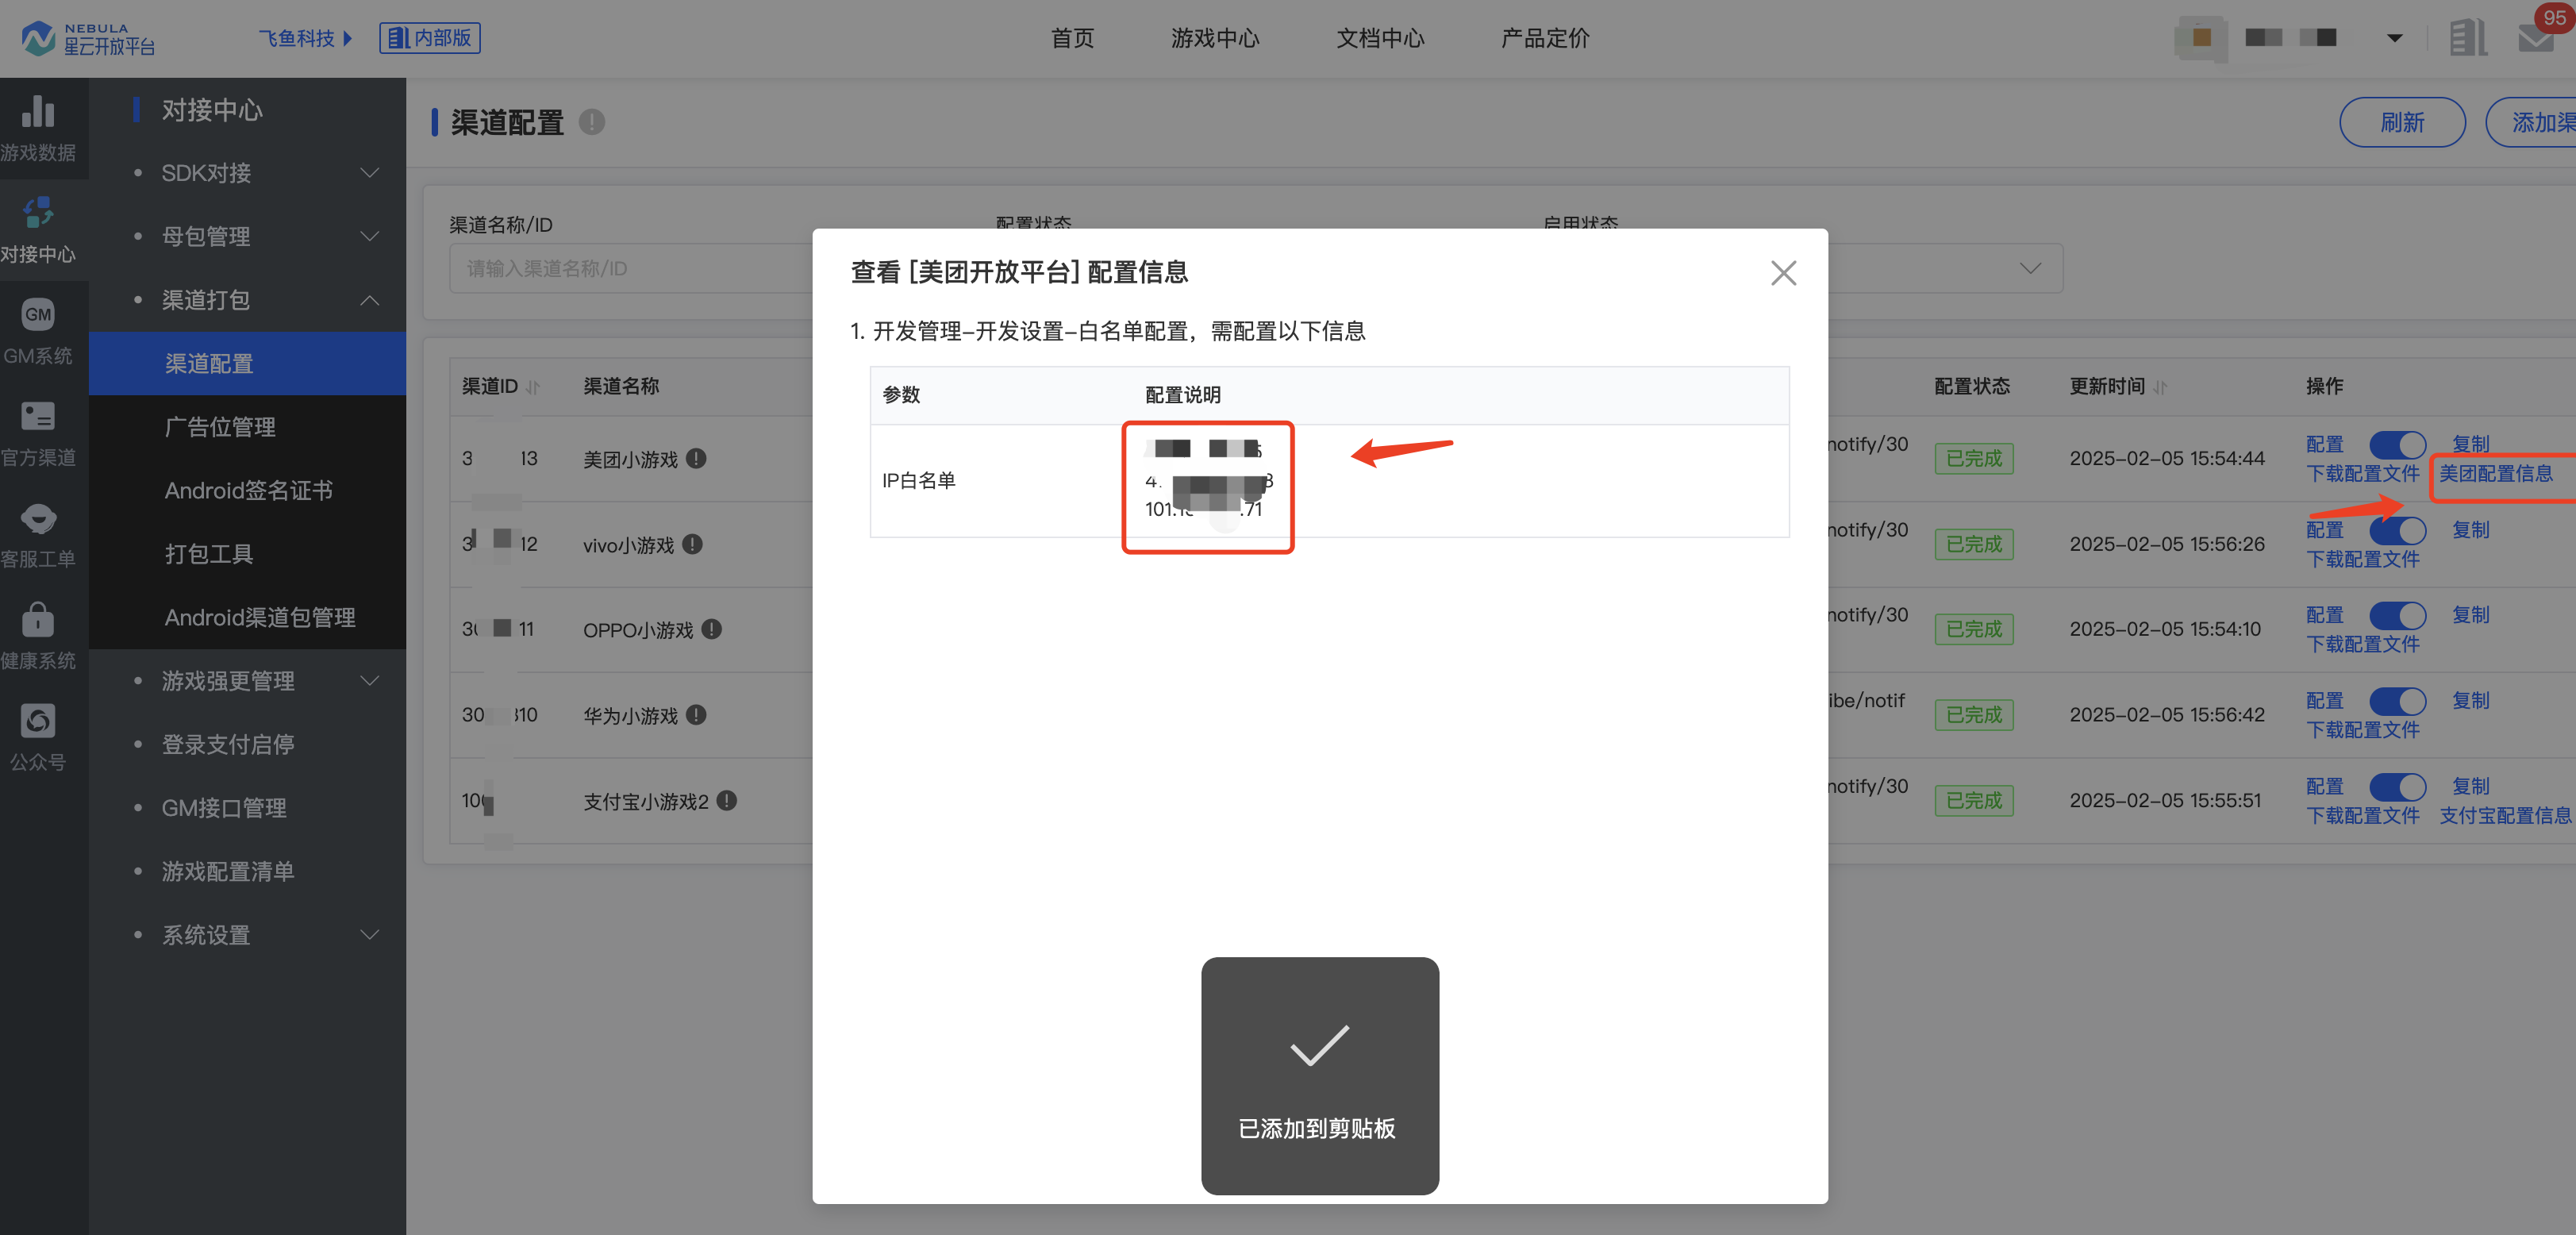Image resolution: width=2576 pixels, height=1235 pixels.
Task: Click 复制 link for OPPO小游戏 row
Action: (x=2470, y=615)
